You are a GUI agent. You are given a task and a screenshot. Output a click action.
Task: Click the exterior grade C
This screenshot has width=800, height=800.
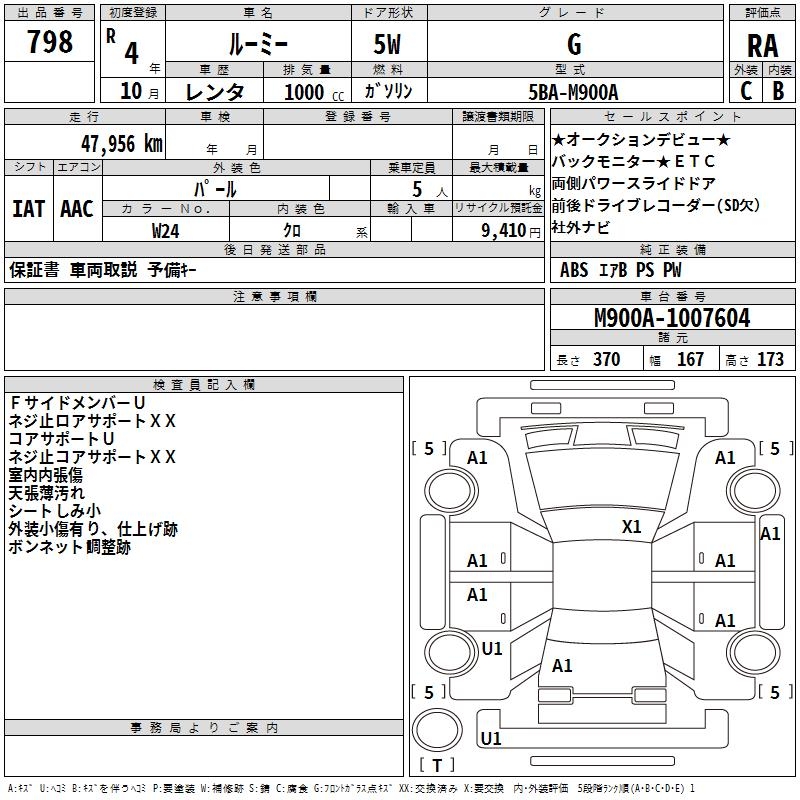pos(746,91)
